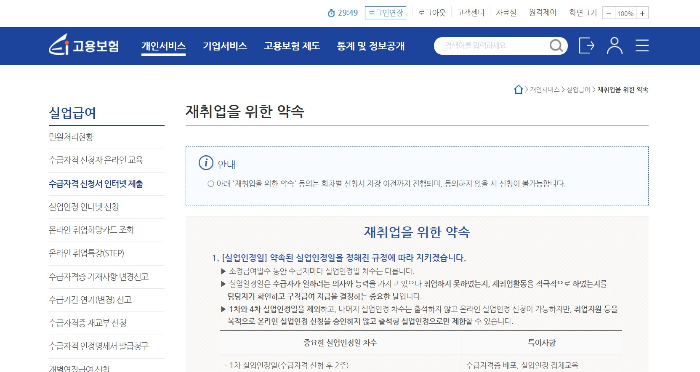Click the 특이사항 table header

pyautogui.click(x=542, y=343)
